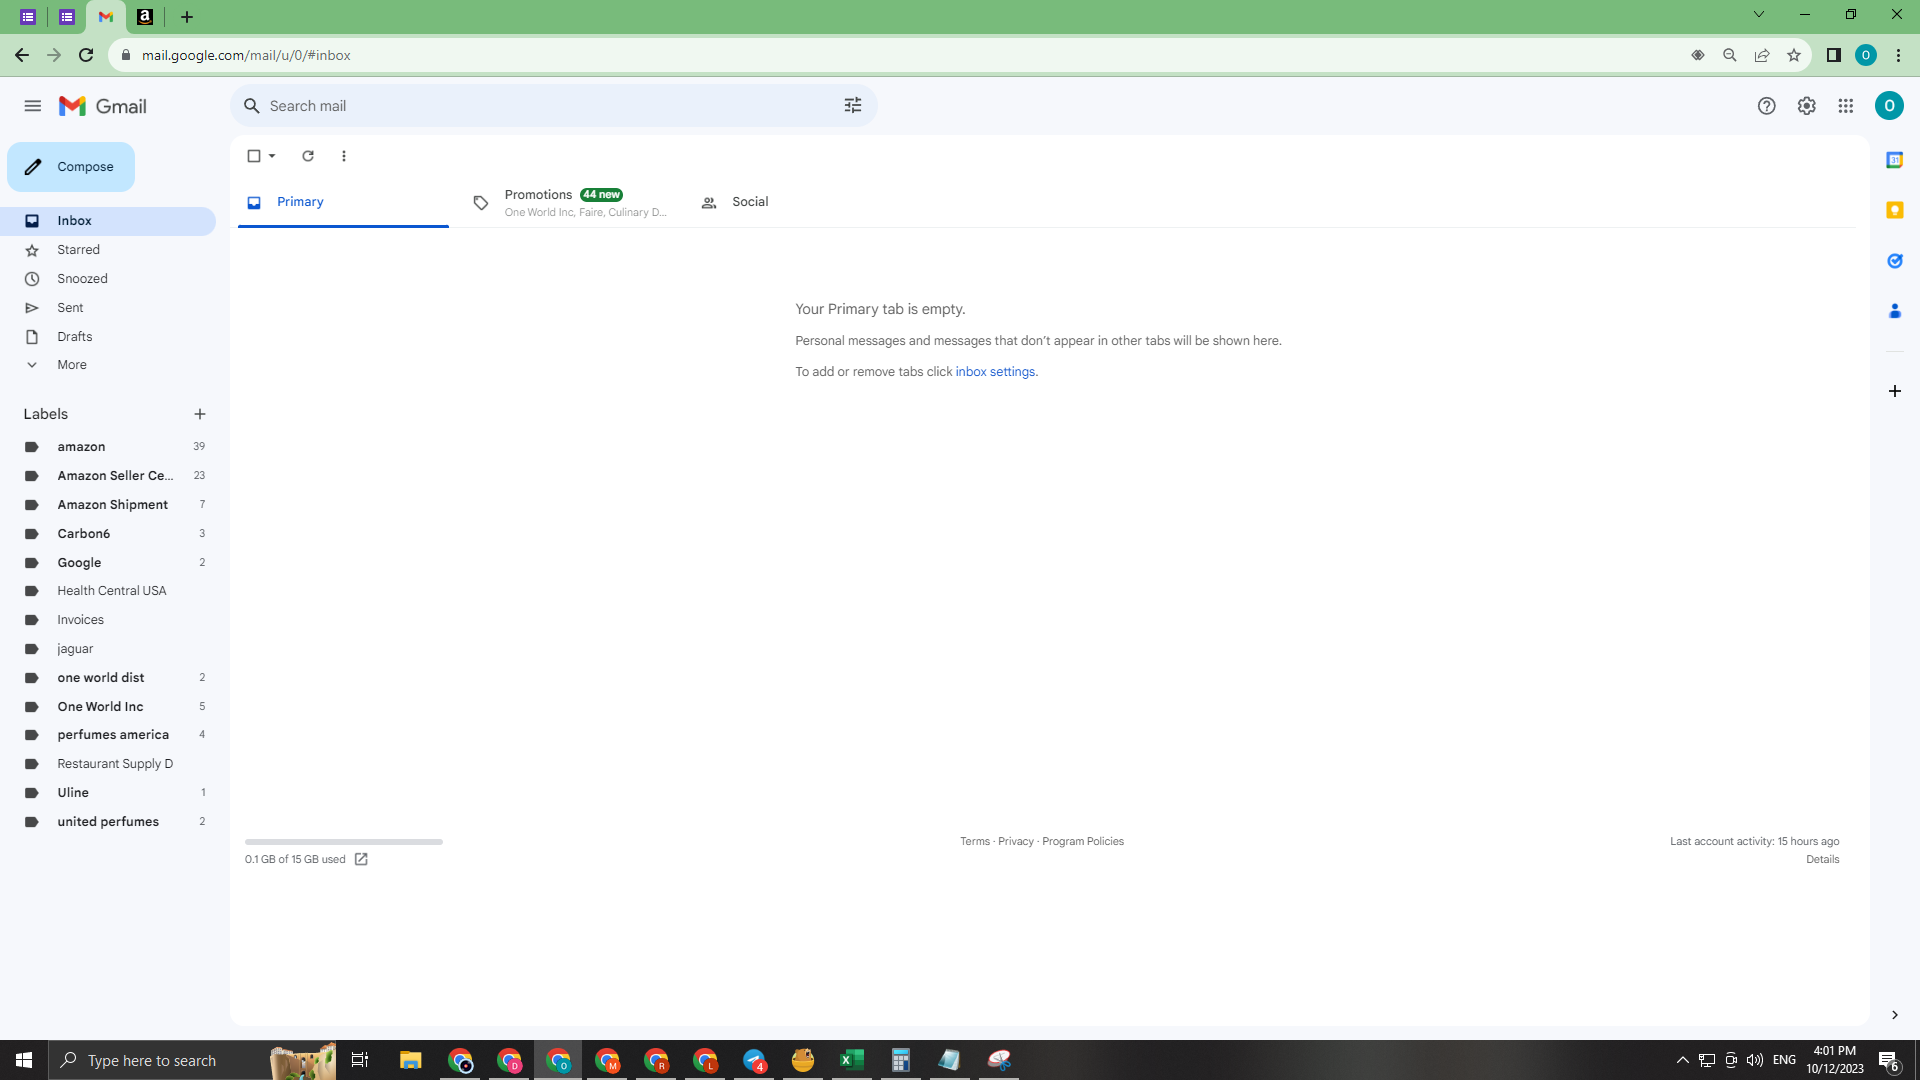Bookmark this tab with the star icon
Viewport: 1920px width, 1080px height.
coord(1794,55)
